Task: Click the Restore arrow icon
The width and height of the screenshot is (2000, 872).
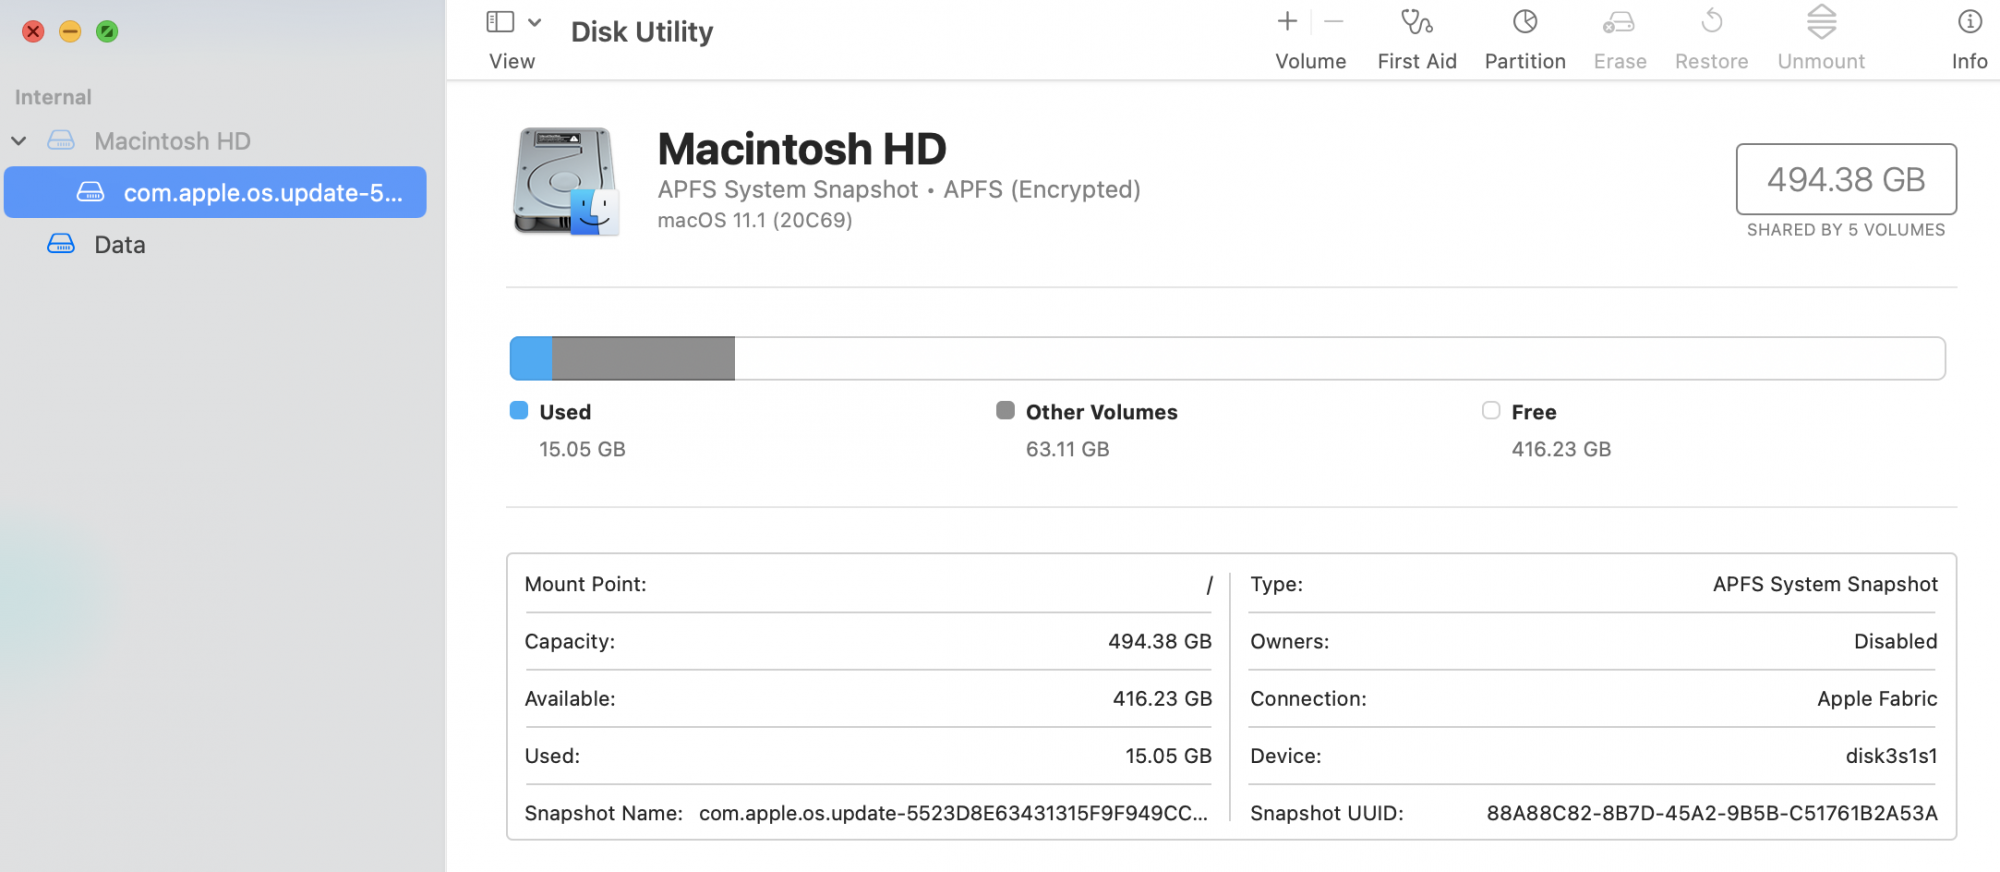Action: [1712, 21]
